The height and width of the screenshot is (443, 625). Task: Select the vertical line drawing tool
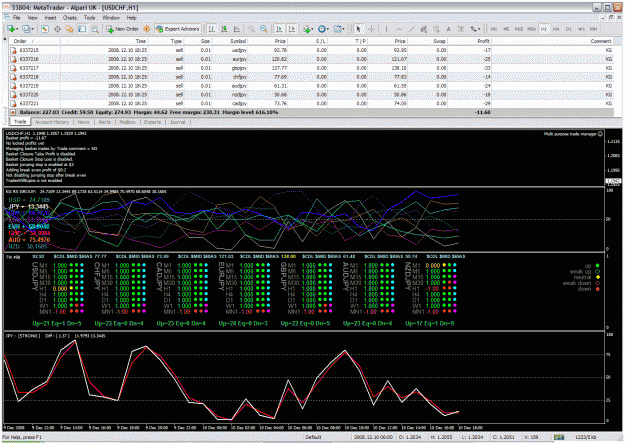point(386,29)
